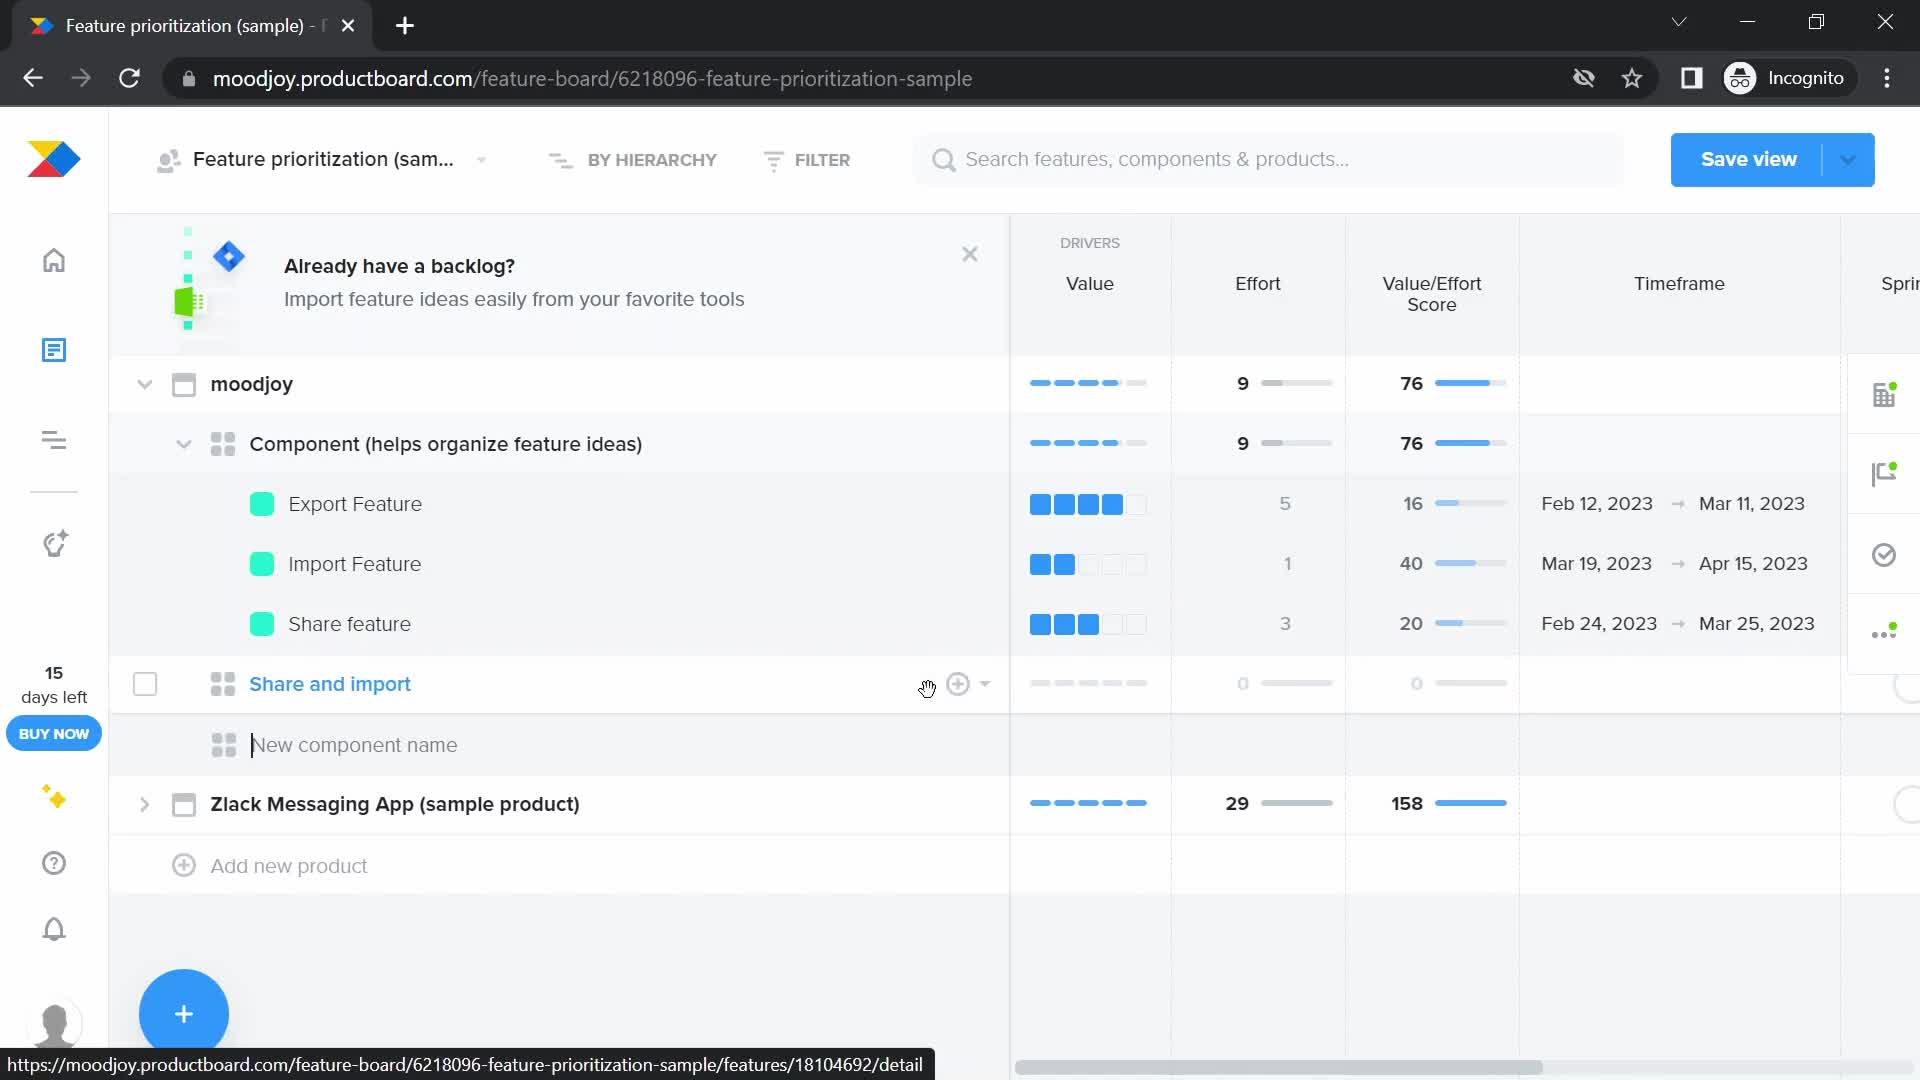1920x1080 pixels.
Task: Click the Save view button
Action: coord(1748,160)
